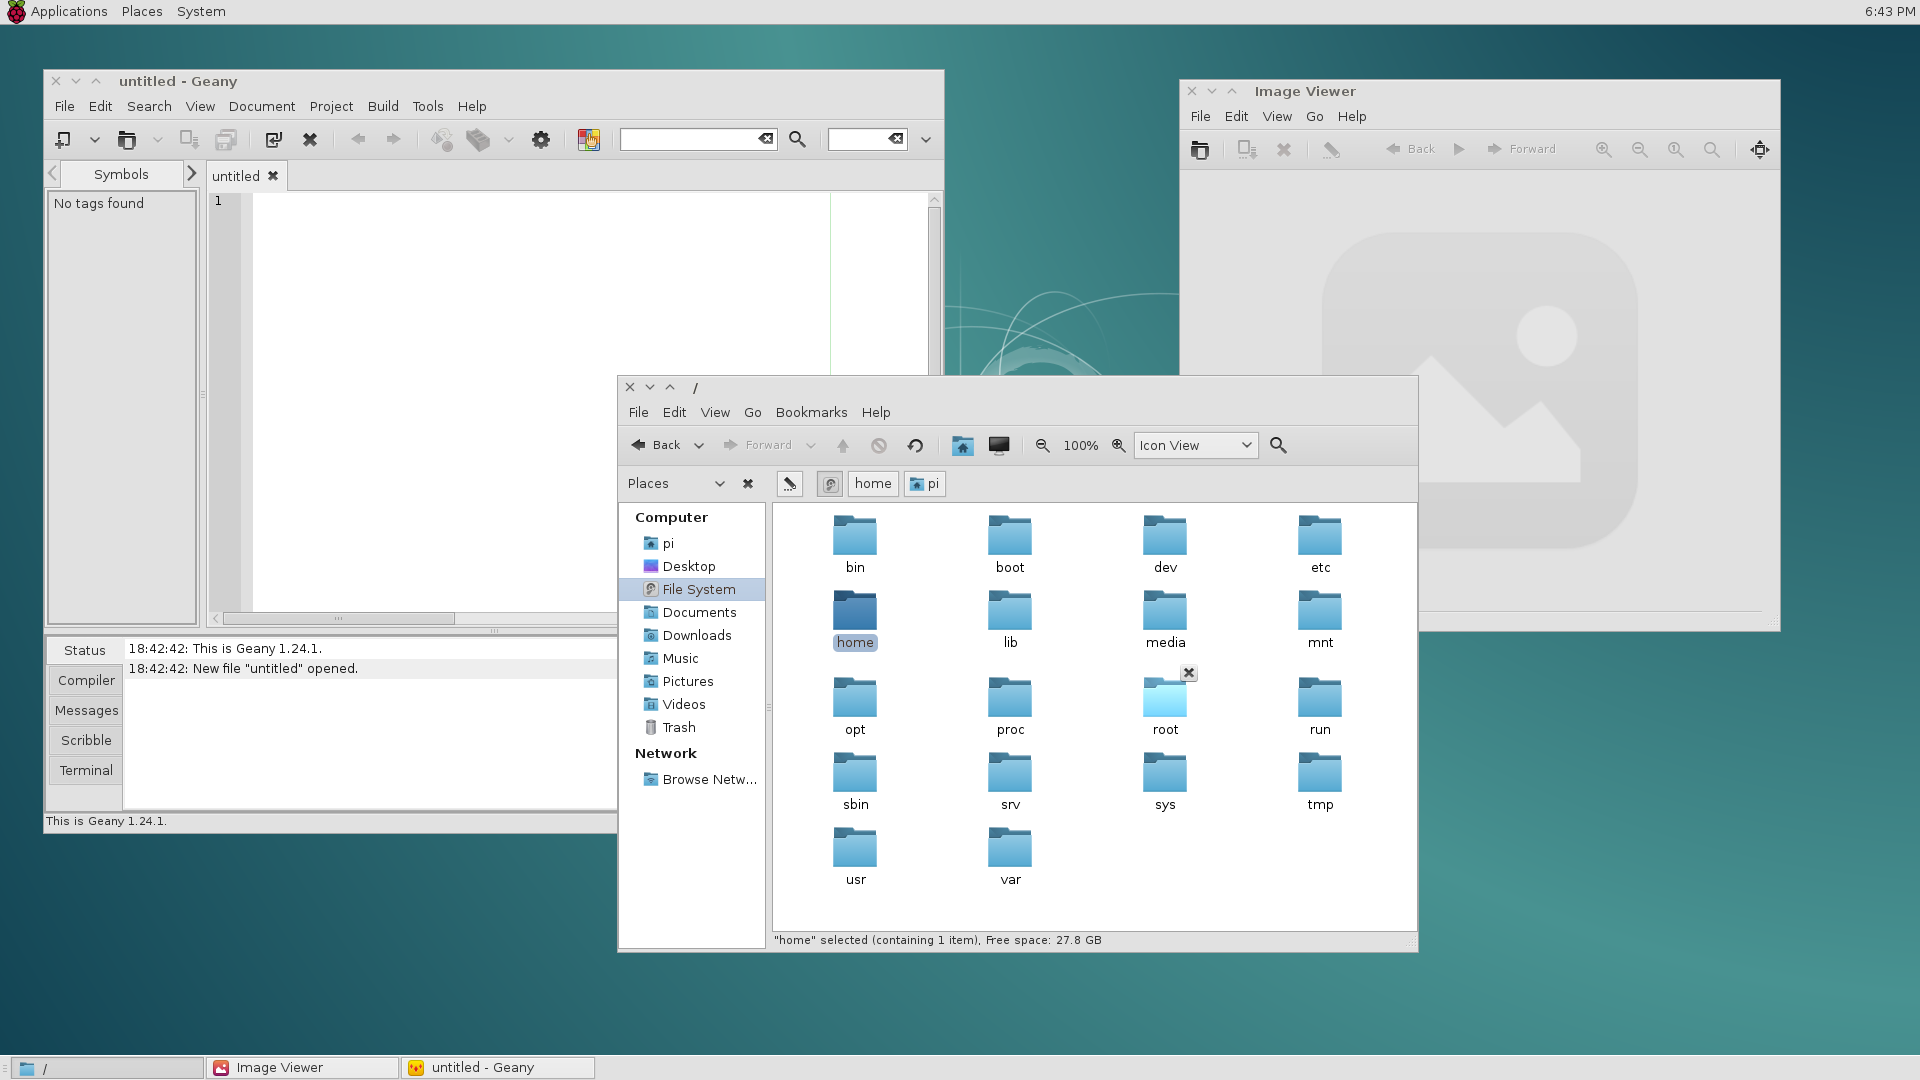Switch to untitled - Geany in taskbar
The width and height of the screenshot is (1920, 1080).
498,1068
